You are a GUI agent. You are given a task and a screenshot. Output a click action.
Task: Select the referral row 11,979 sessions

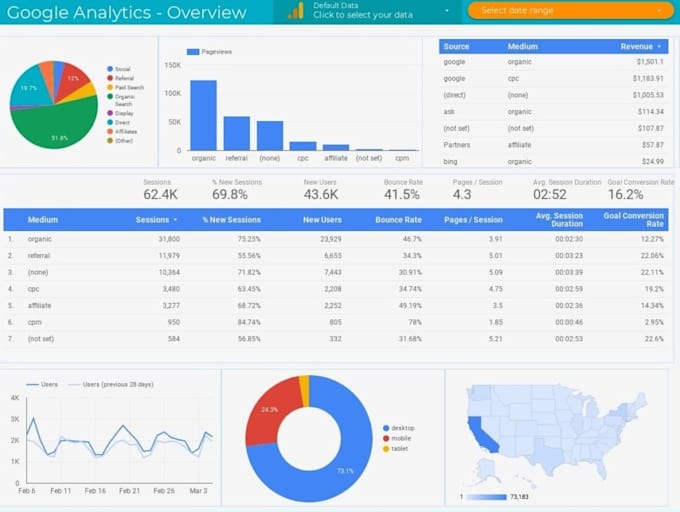[x=336, y=256]
